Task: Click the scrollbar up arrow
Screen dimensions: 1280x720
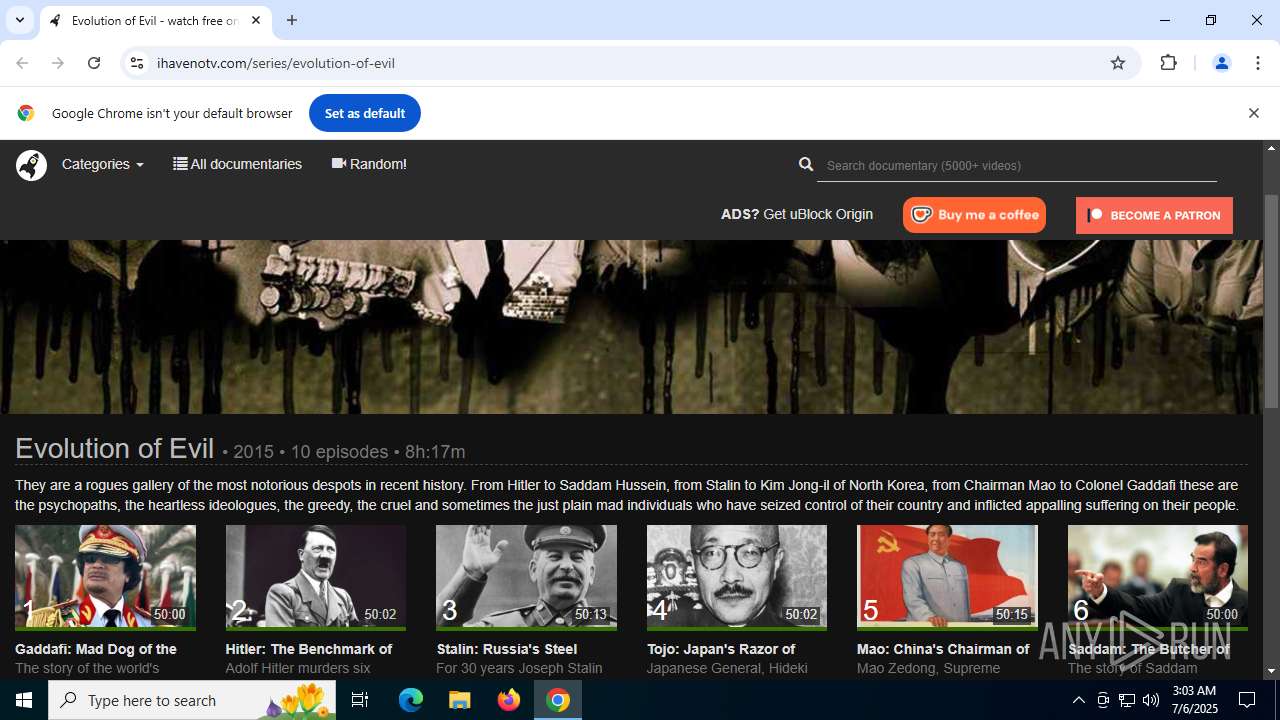Action: (1271, 148)
